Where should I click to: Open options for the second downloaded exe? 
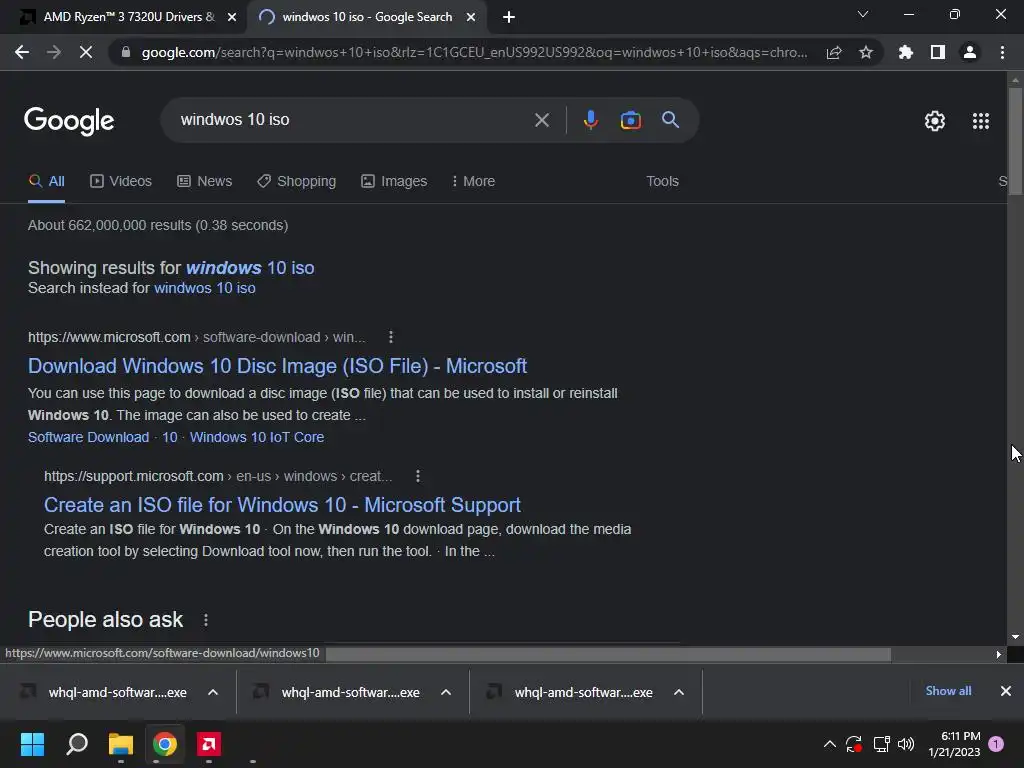tap(446, 692)
